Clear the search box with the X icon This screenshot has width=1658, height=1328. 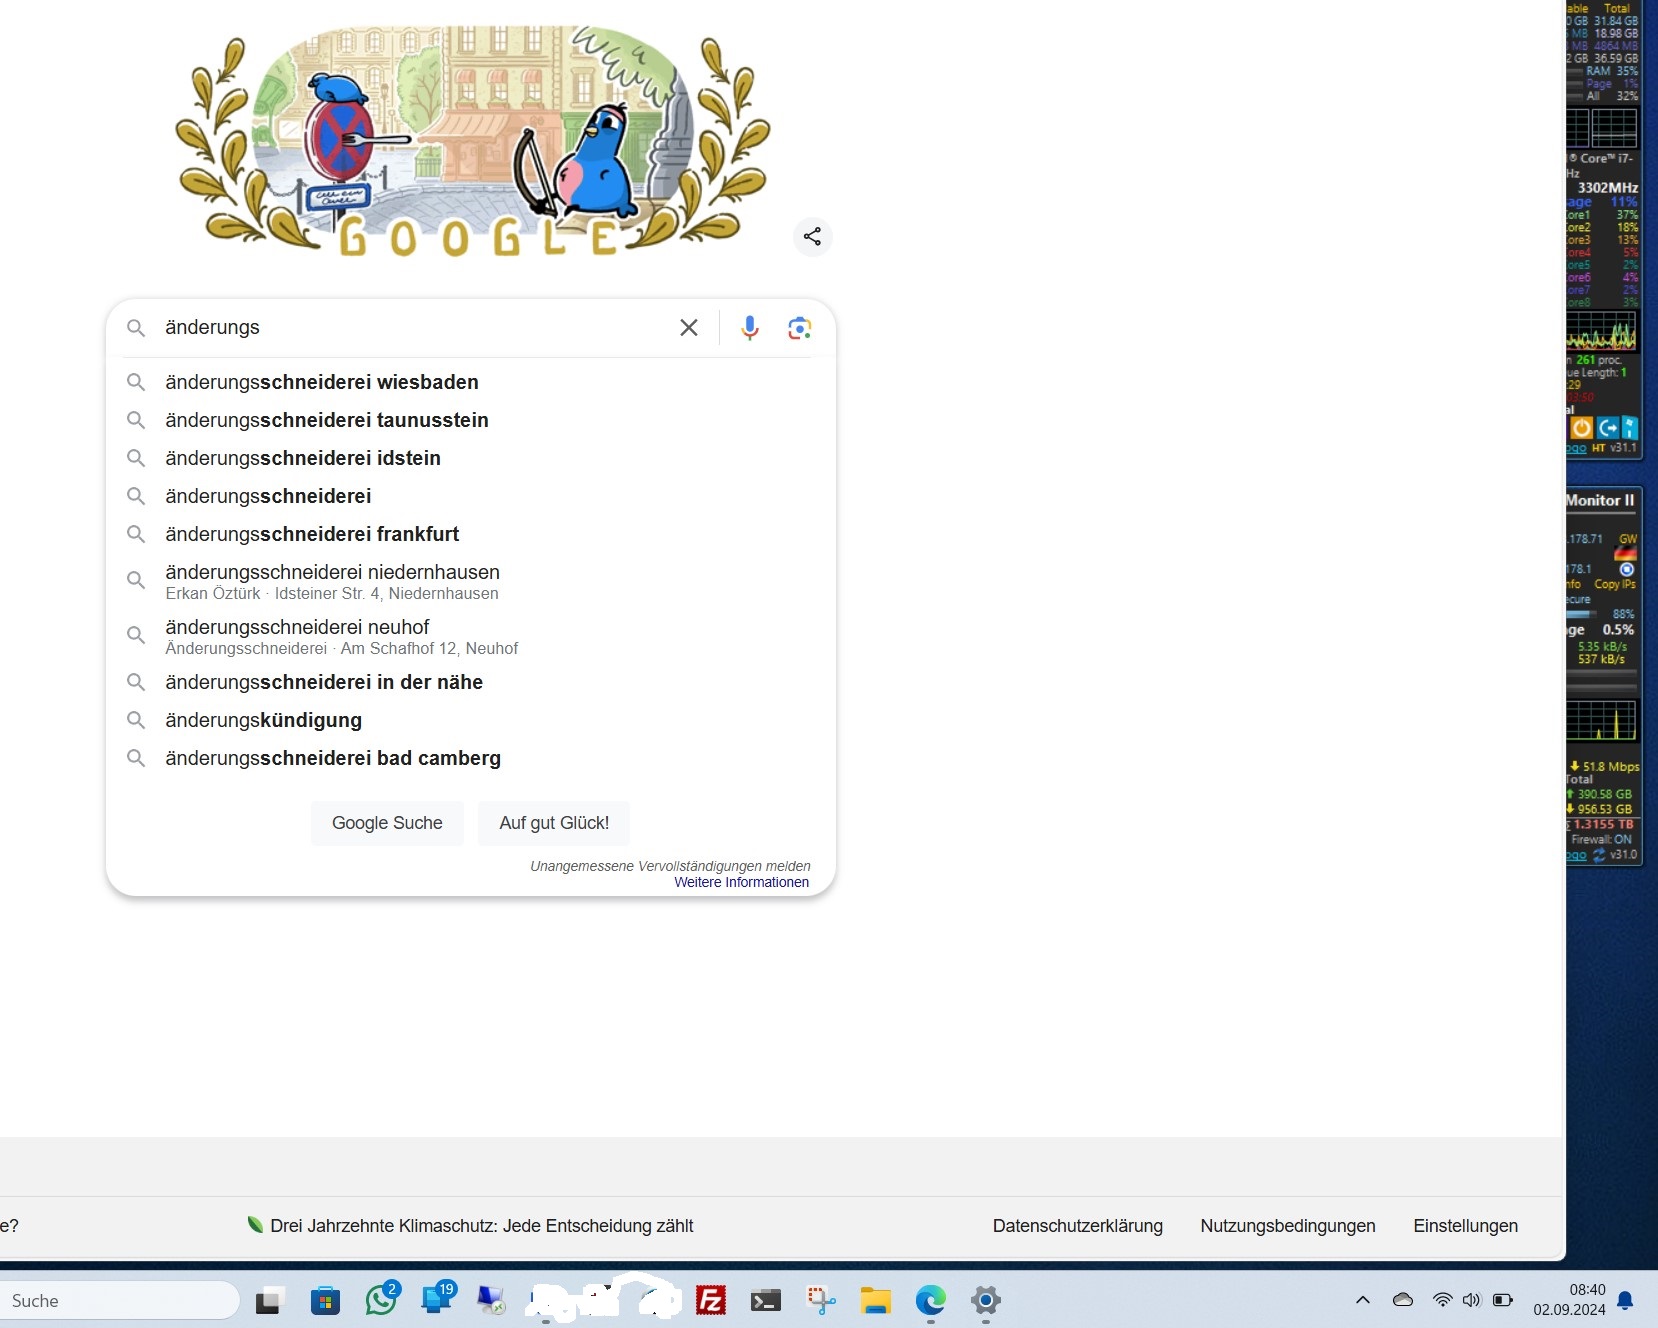pyautogui.click(x=689, y=327)
